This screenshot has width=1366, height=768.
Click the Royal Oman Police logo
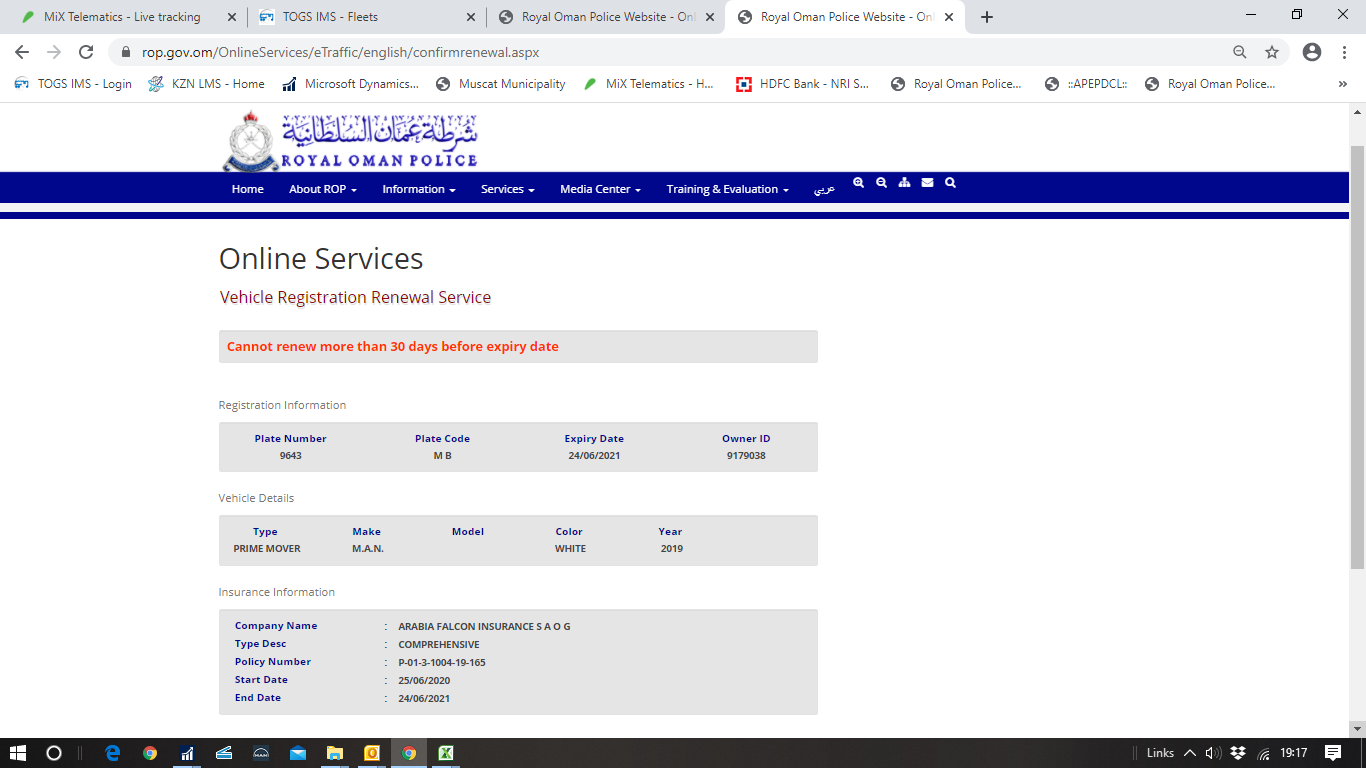coord(350,140)
